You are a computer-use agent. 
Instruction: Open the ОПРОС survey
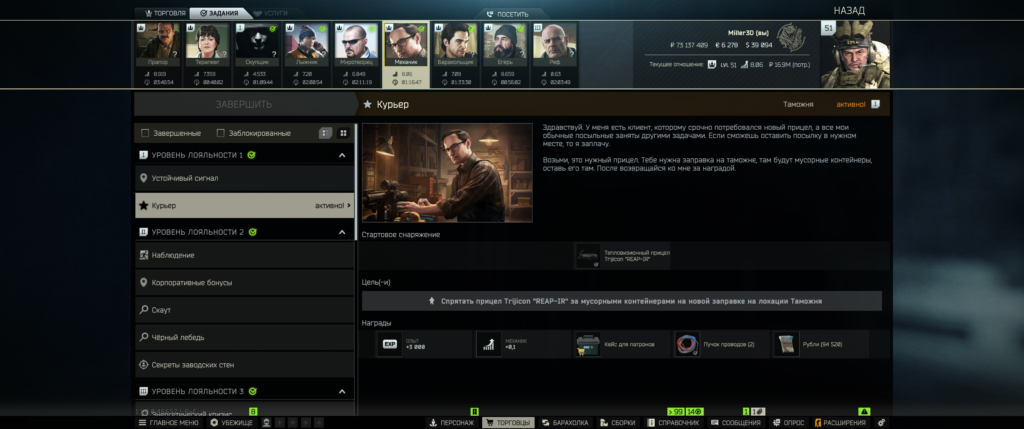click(x=788, y=423)
